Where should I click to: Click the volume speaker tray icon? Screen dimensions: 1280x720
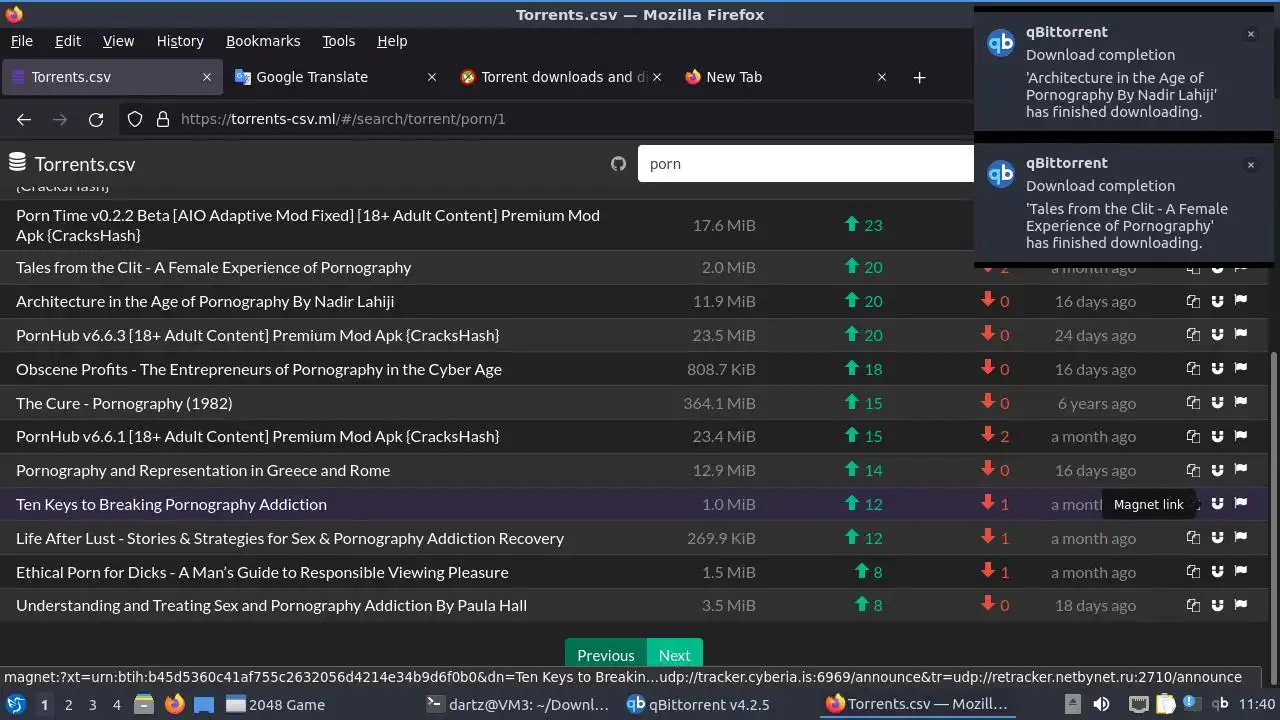point(1101,704)
